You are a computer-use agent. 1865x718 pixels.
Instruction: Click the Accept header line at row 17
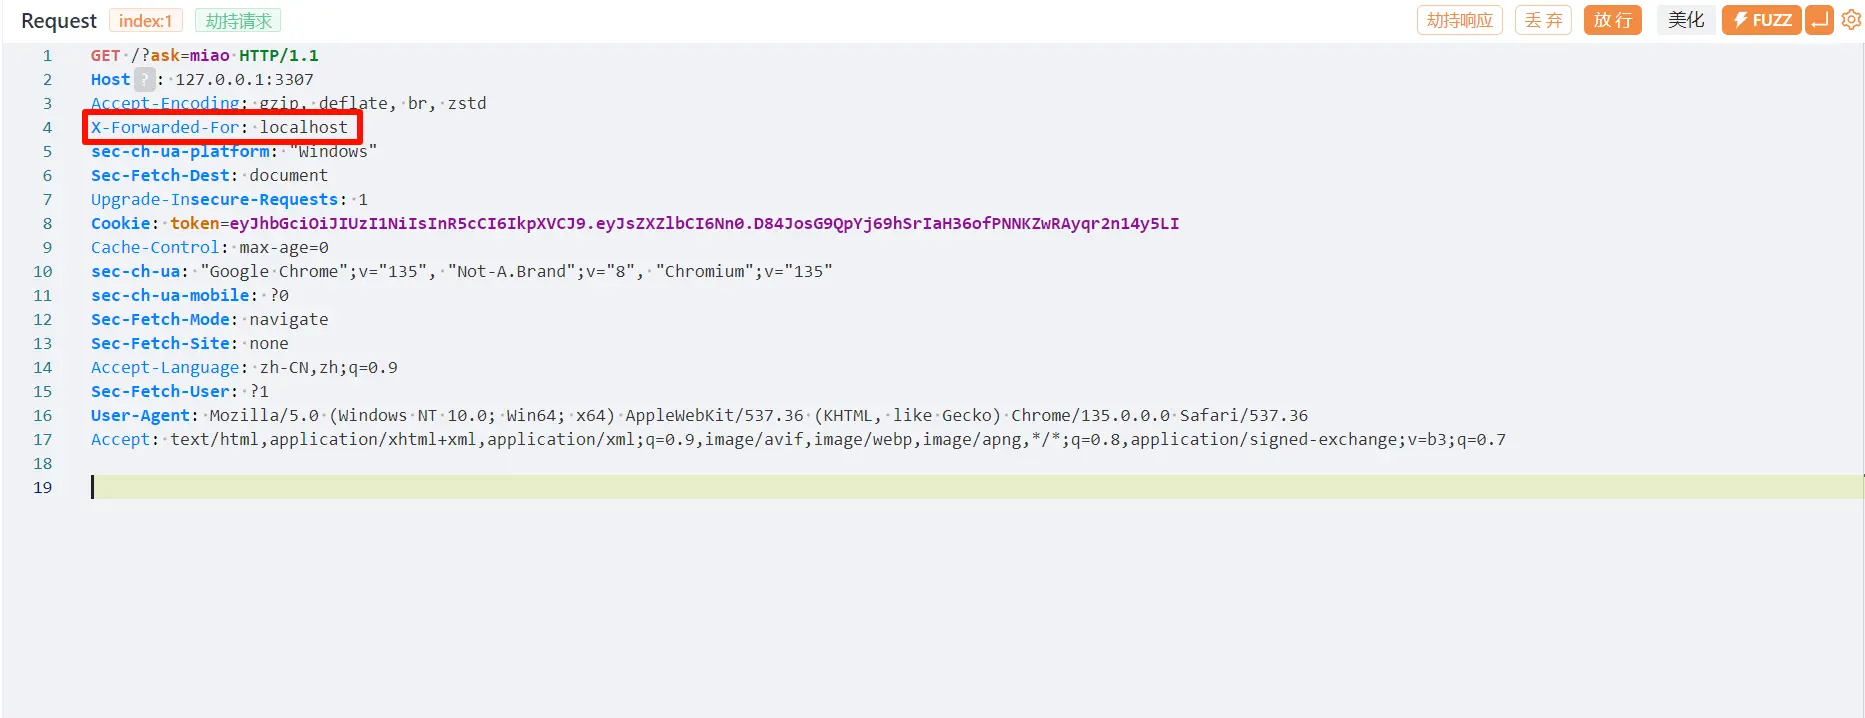[798, 439]
